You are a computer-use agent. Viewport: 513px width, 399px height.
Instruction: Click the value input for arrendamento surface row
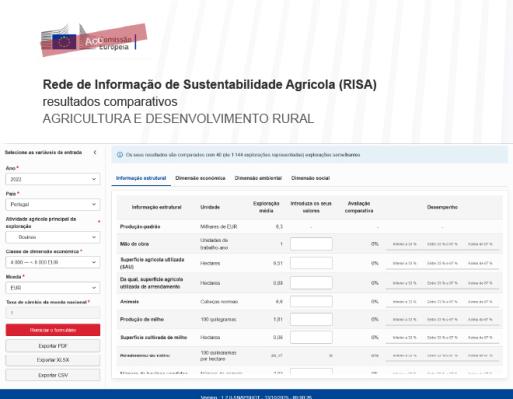tap(311, 283)
